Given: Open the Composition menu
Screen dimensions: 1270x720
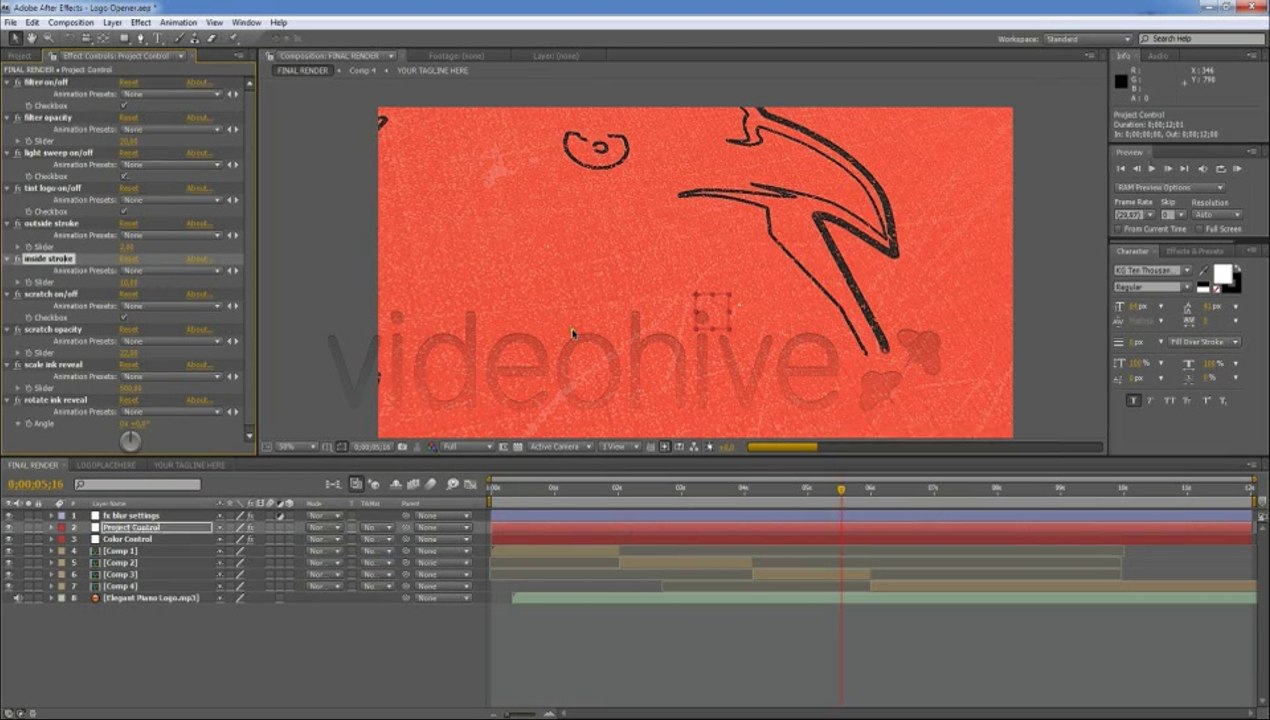Looking at the screenshot, I should [x=71, y=22].
